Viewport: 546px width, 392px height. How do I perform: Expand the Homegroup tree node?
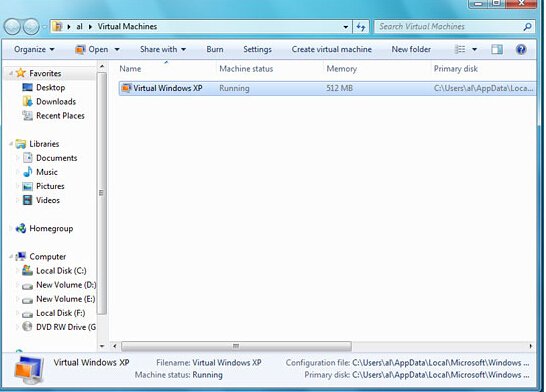pos(11,228)
